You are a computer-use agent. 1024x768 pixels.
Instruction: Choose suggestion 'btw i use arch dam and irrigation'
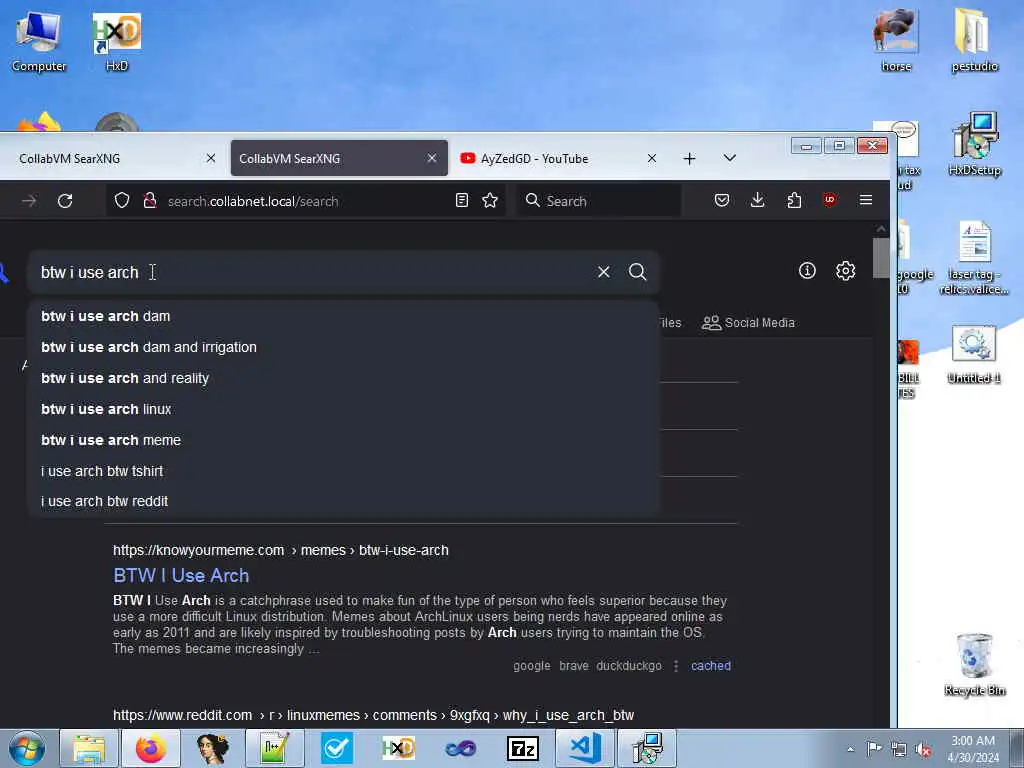(344, 347)
